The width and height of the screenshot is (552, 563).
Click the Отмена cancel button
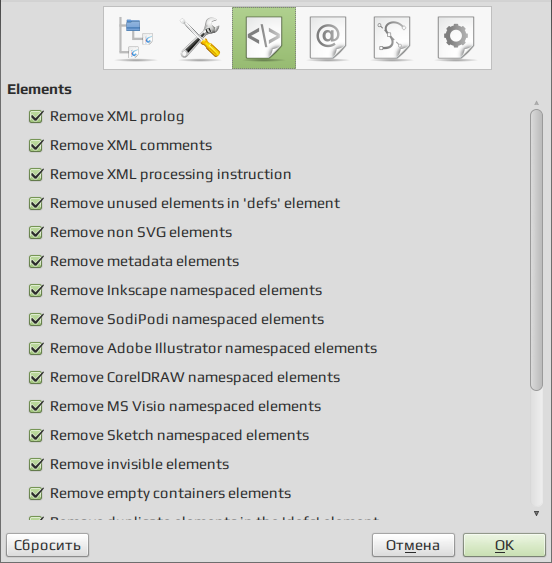point(413,545)
